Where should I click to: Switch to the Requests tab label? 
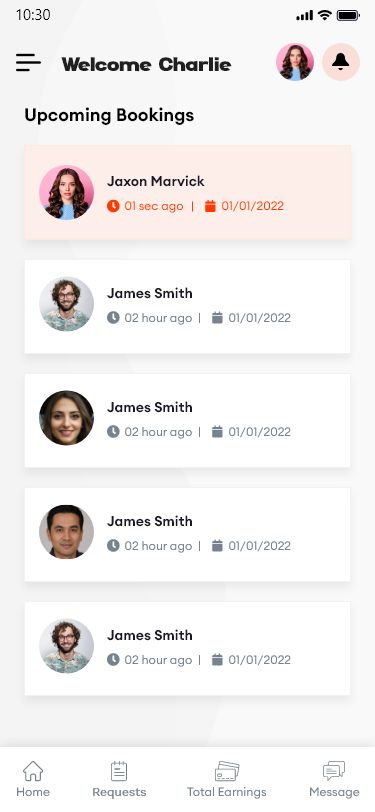pos(119,792)
